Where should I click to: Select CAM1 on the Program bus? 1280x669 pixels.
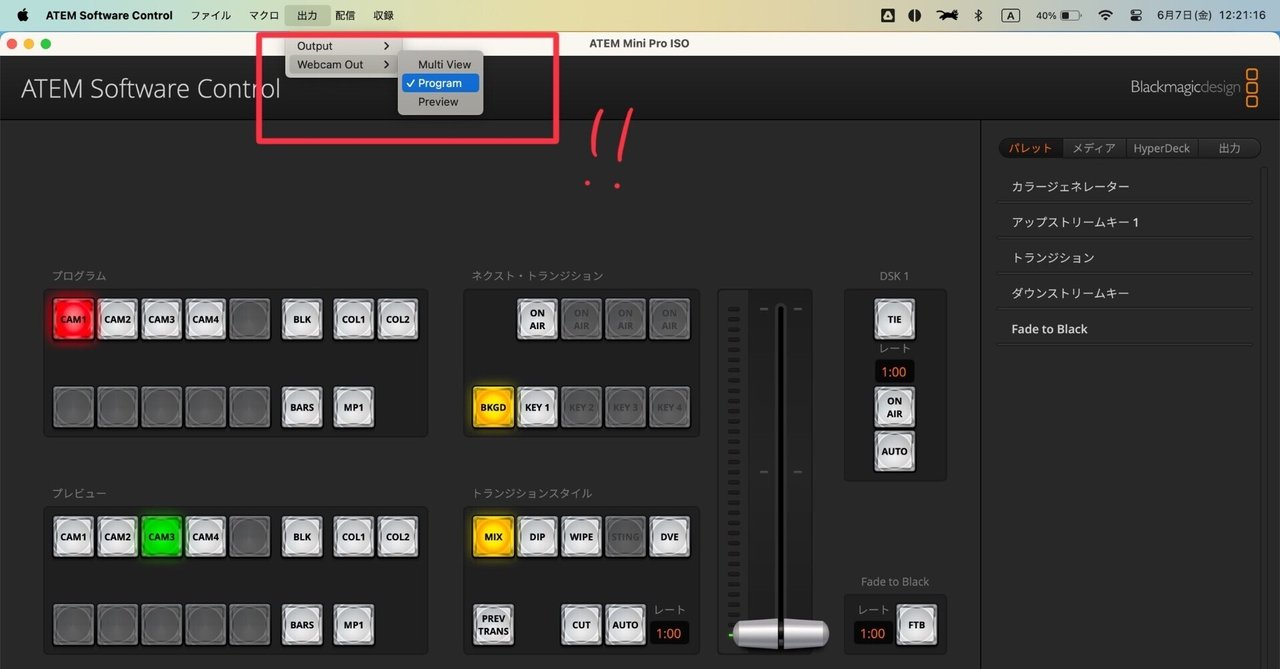point(73,319)
